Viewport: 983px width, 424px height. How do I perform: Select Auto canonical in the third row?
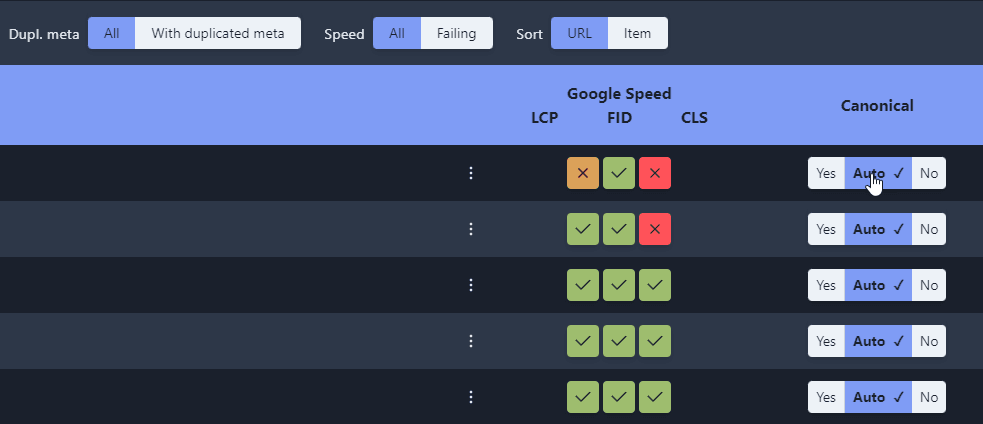point(878,285)
